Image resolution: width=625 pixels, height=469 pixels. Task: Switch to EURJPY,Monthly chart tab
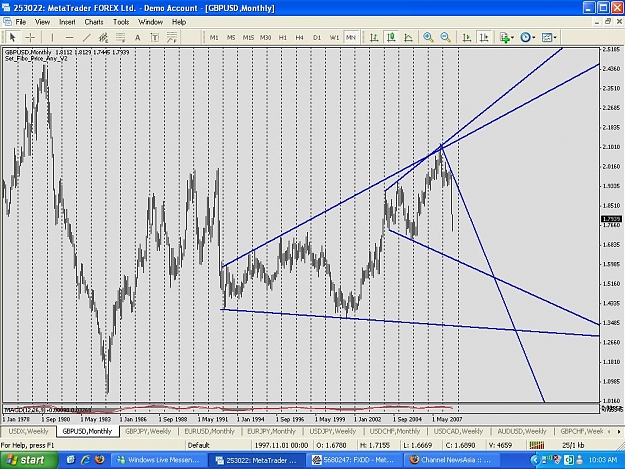271,432
